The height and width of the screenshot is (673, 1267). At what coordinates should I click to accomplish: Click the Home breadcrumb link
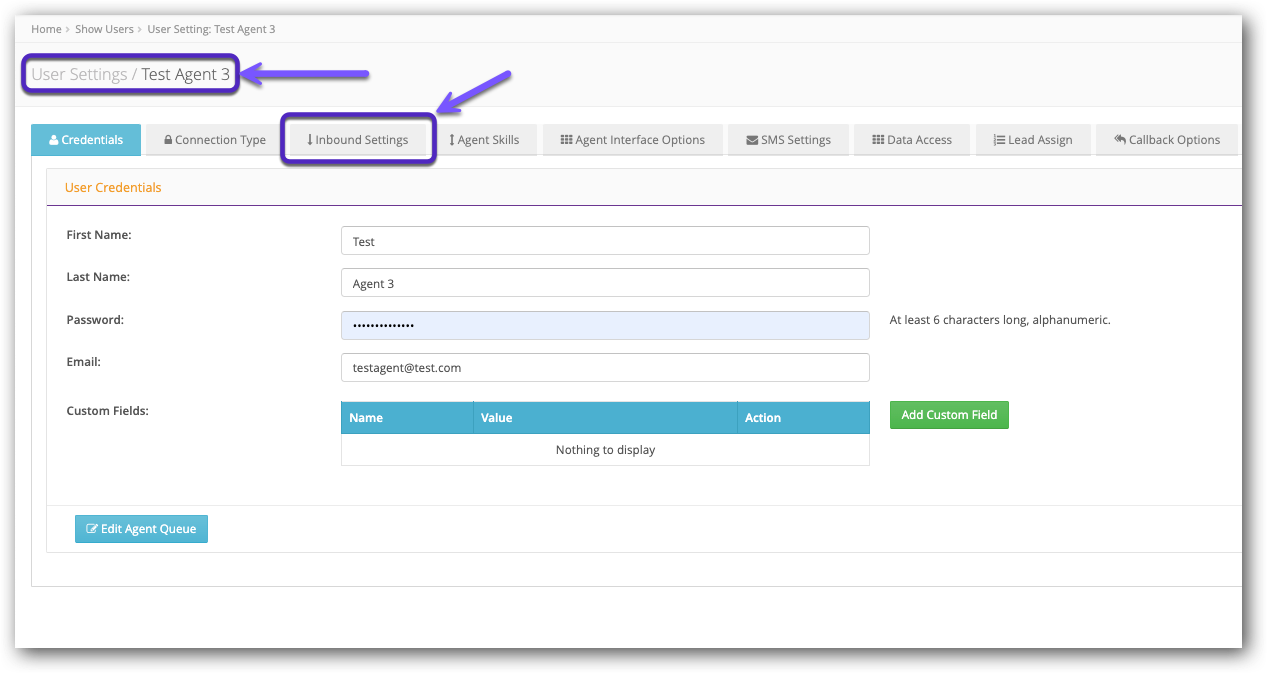coord(46,29)
